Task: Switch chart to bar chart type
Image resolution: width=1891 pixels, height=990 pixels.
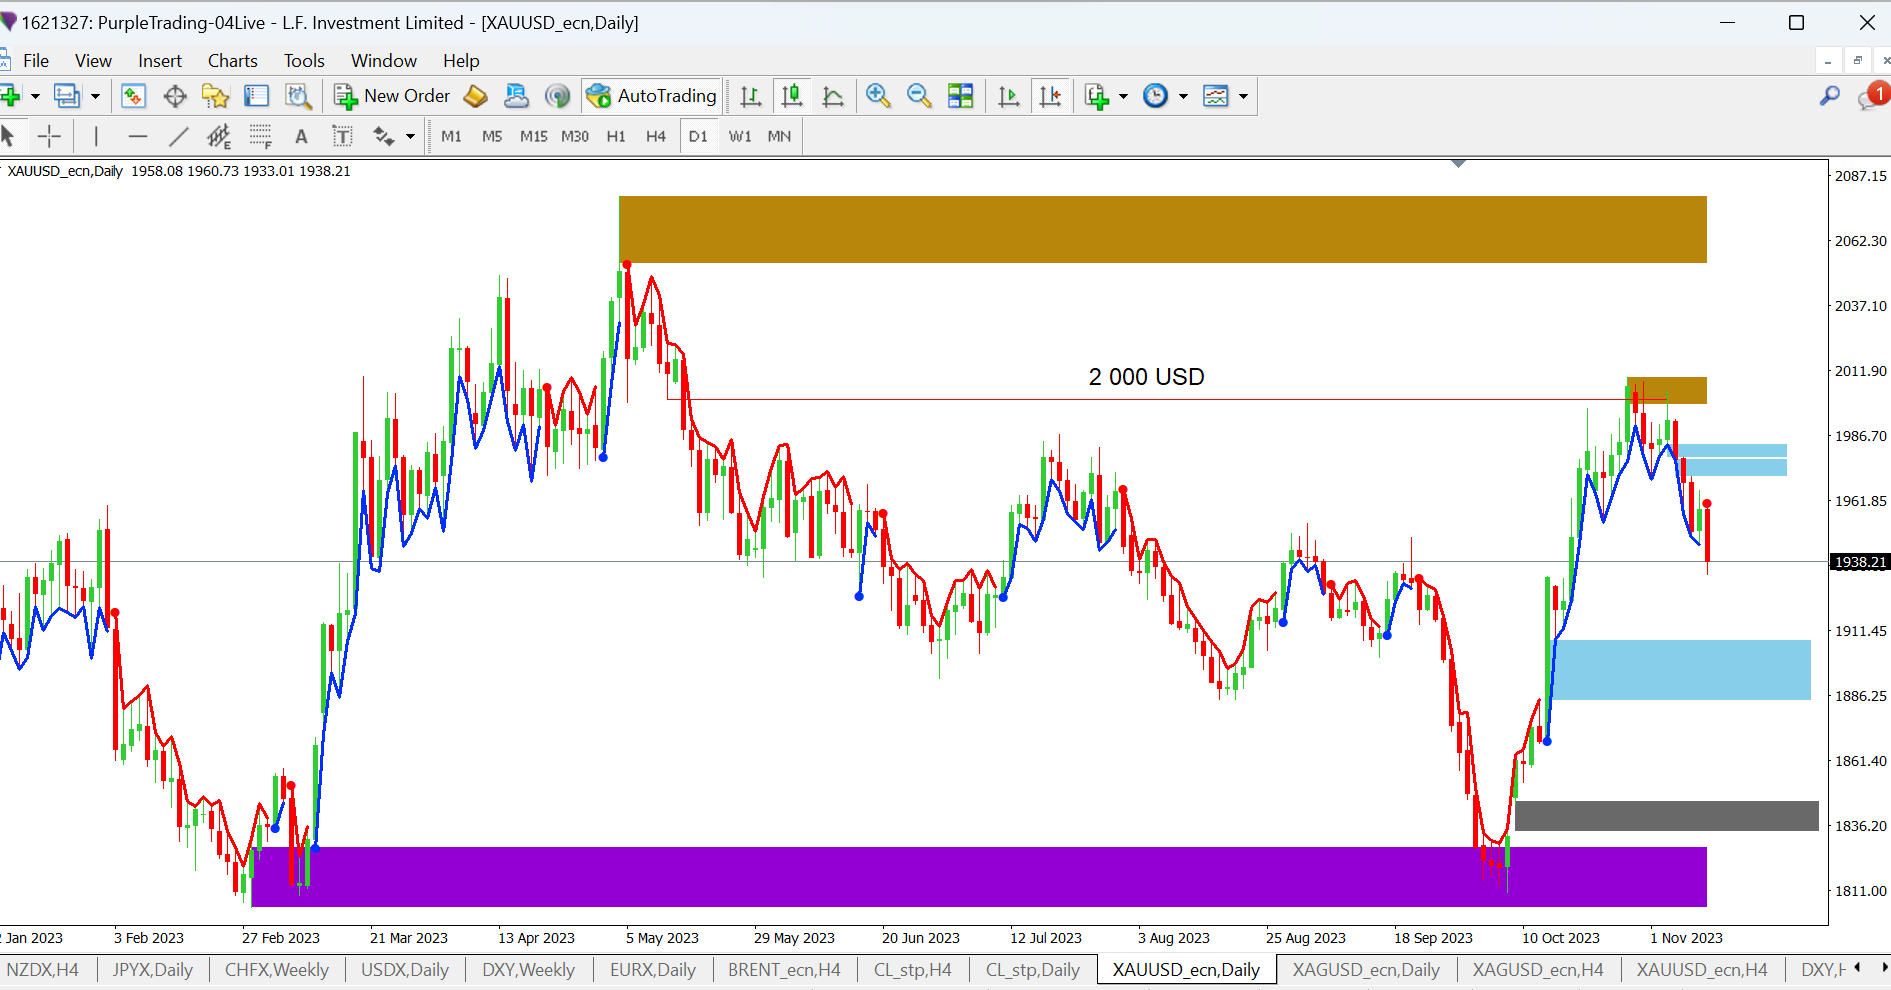Action: [751, 96]
